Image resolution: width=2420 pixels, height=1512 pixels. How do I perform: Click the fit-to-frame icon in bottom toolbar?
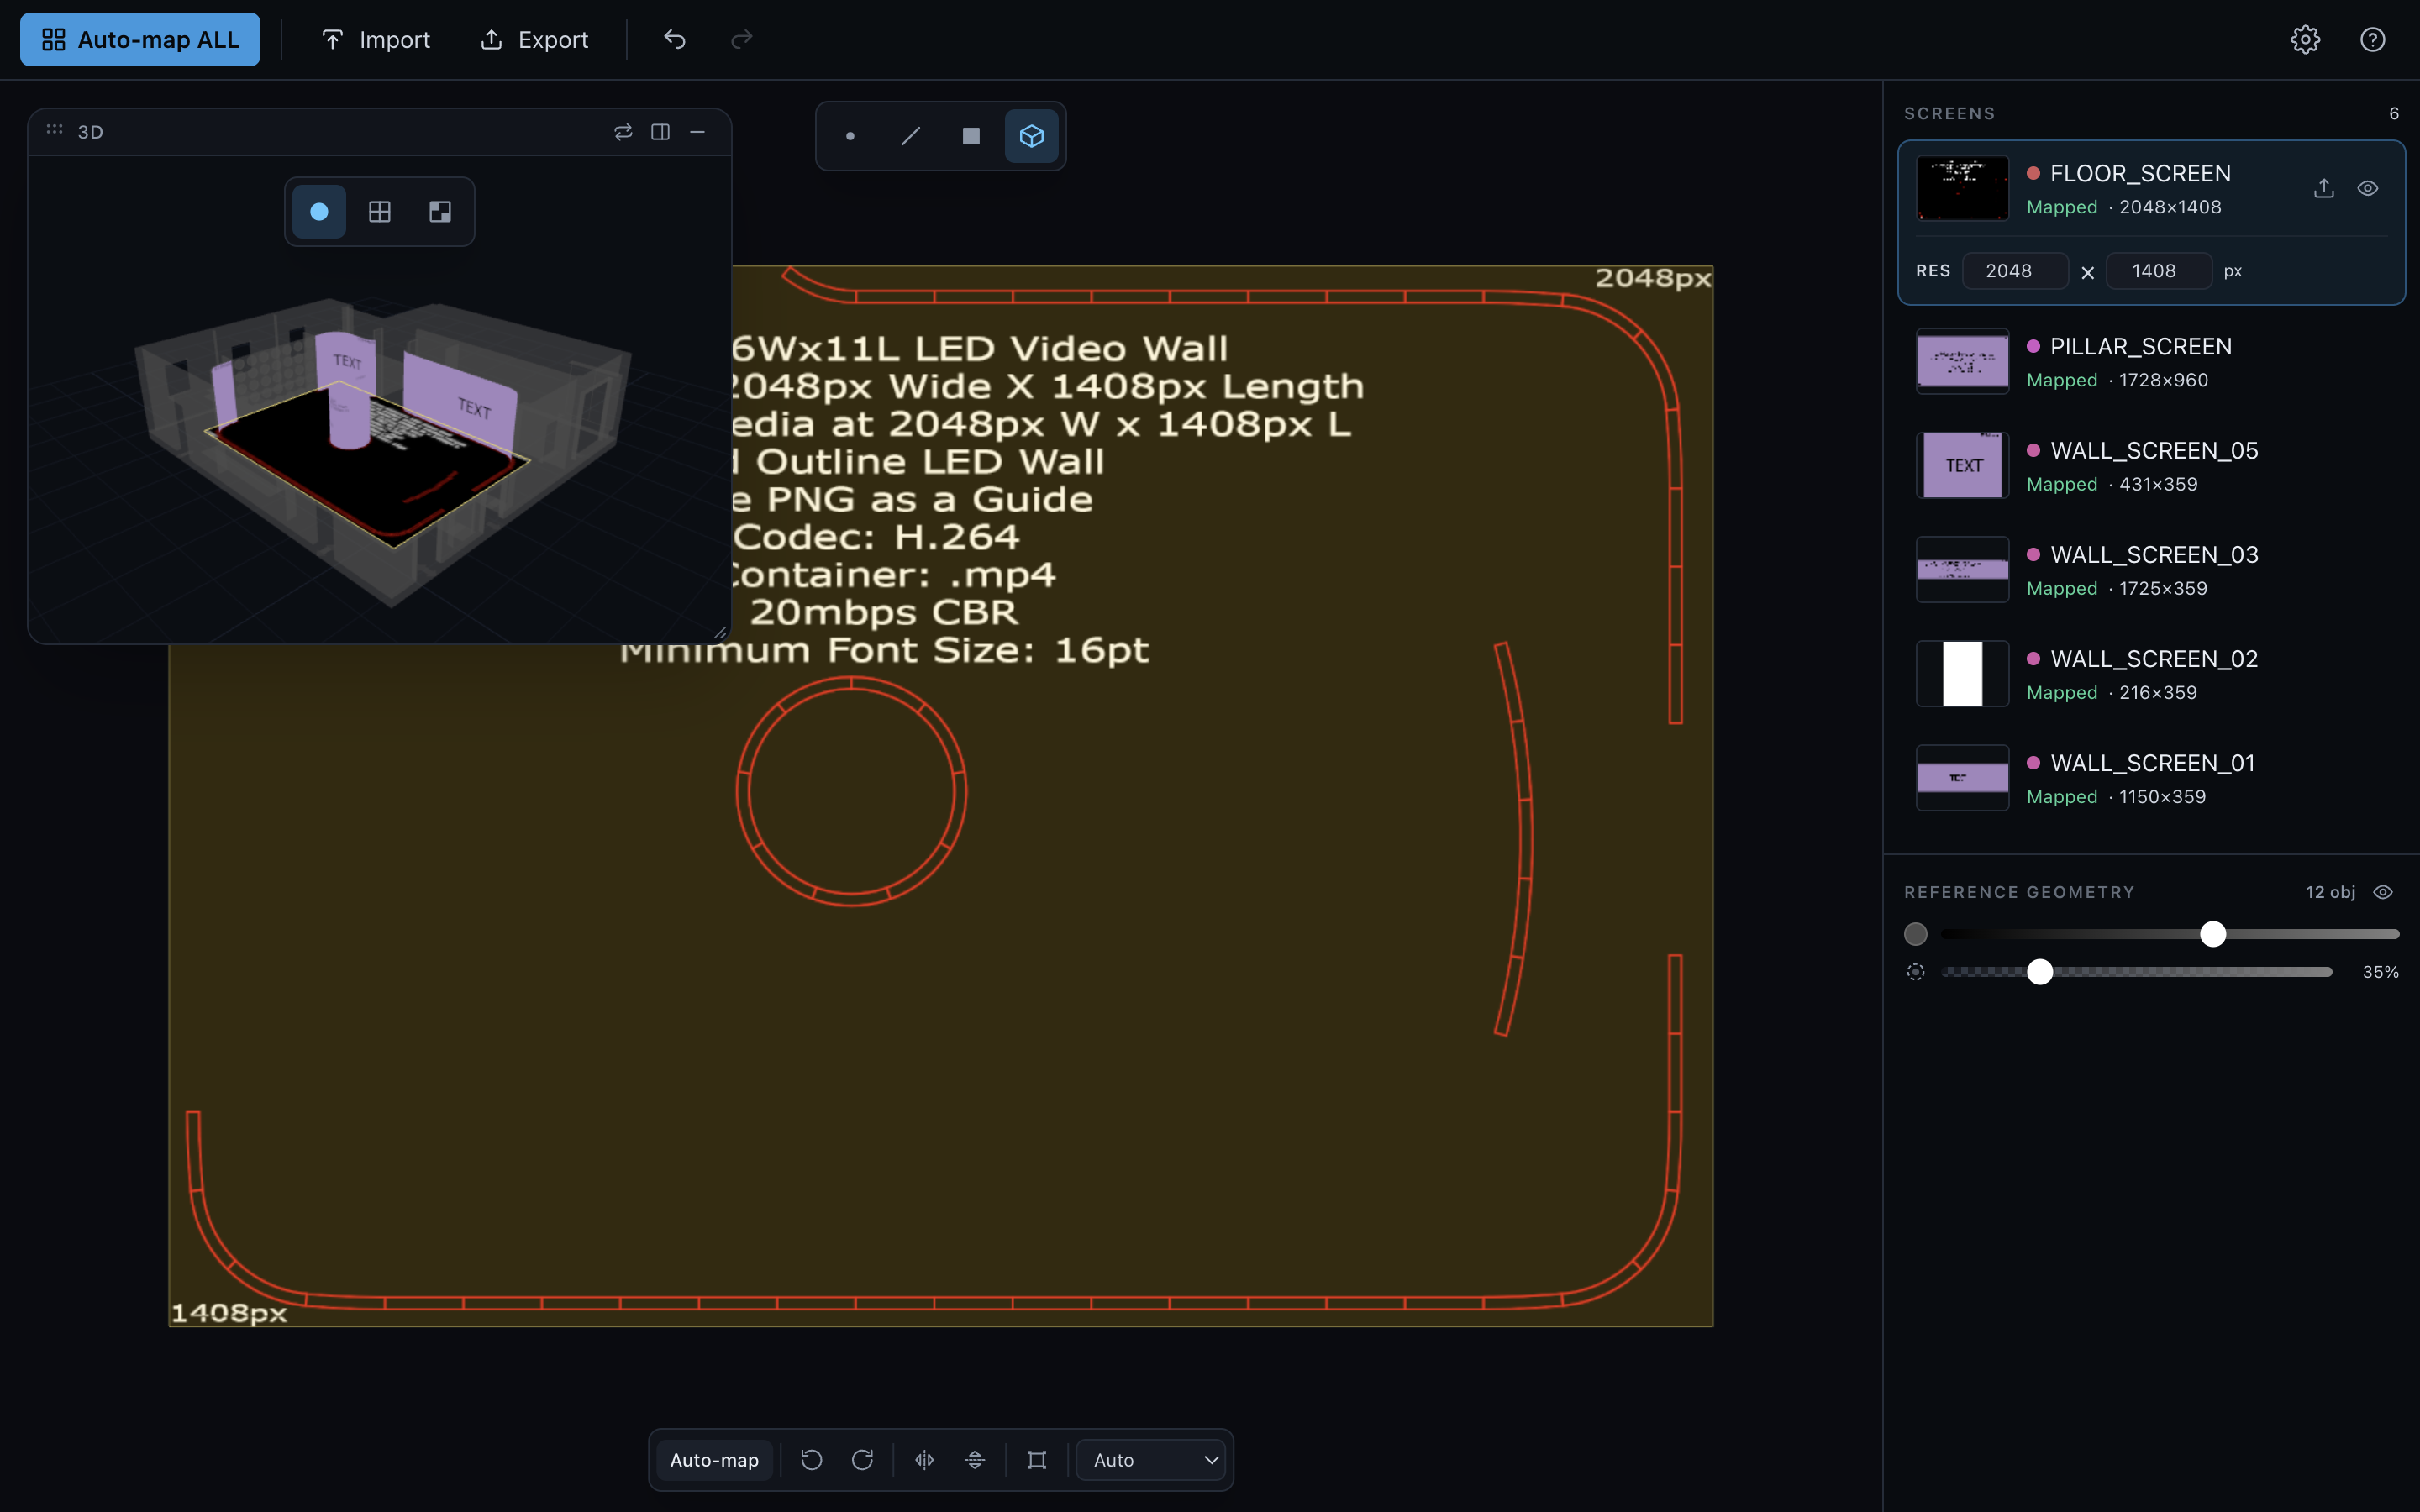1037,1460
